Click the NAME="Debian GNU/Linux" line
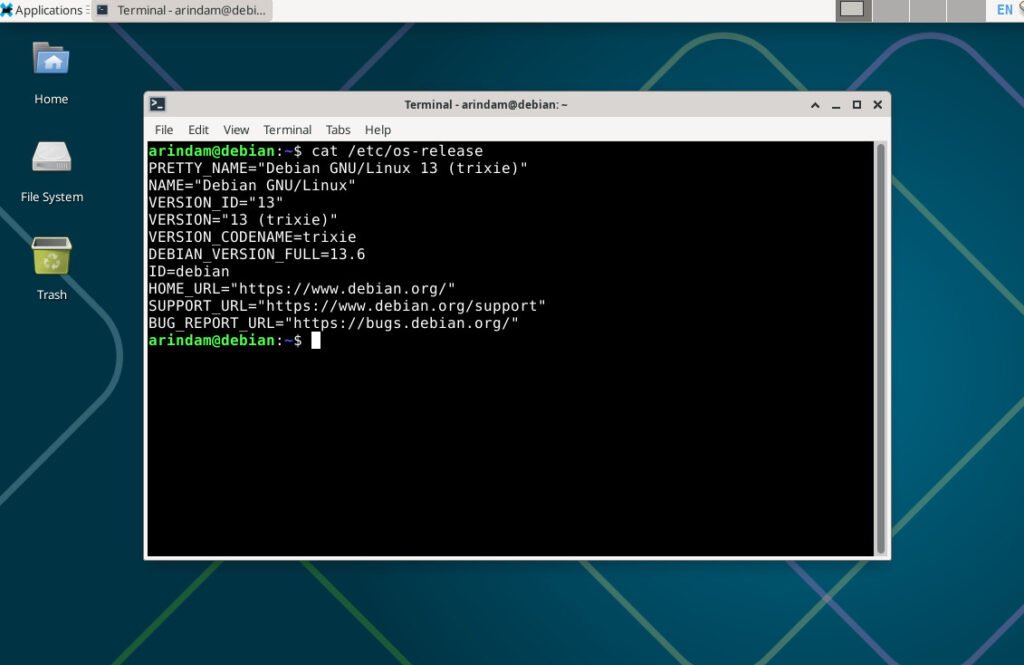Image resolution: width=1024 pixels, height=665 pixels. point(251,186)
